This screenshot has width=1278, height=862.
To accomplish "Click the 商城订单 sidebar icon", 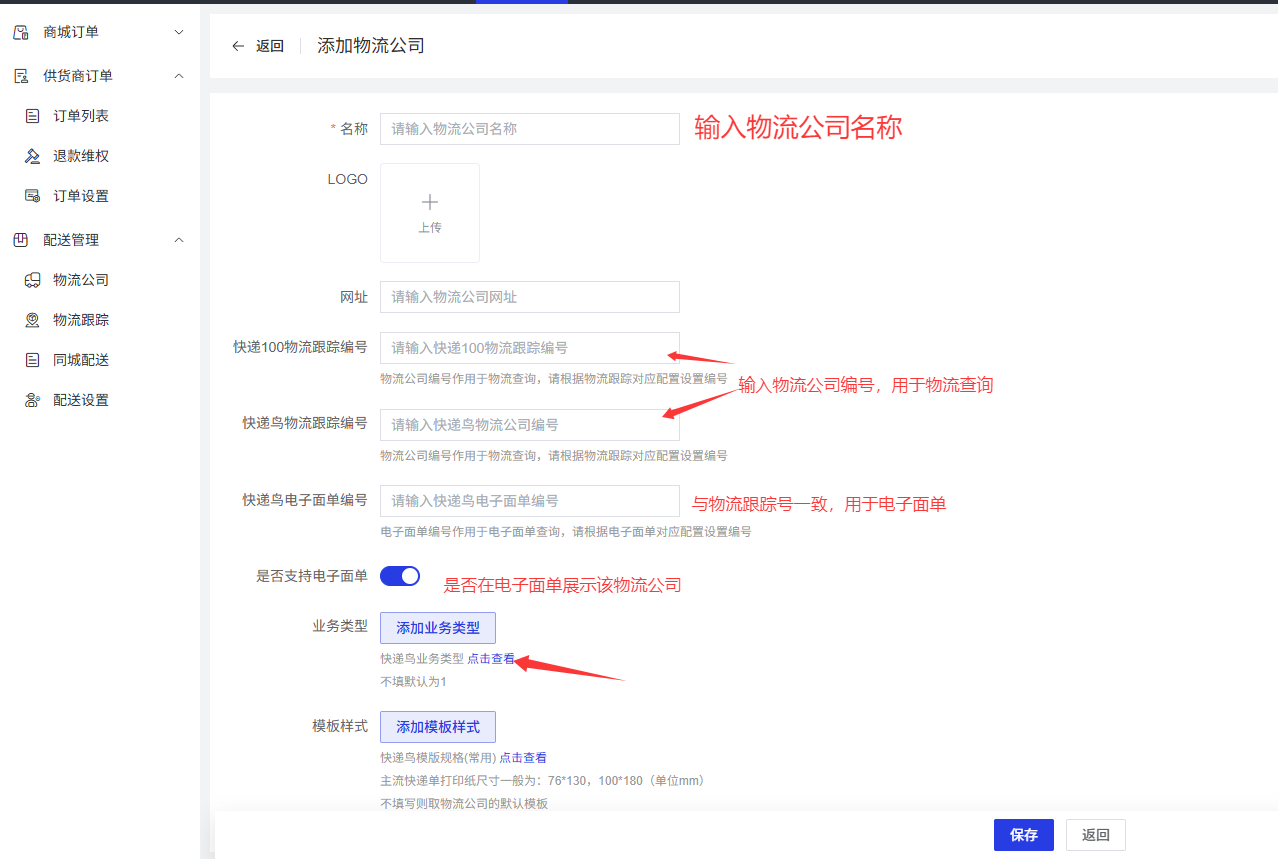I will pyautogui.click(x=20, y=32).
